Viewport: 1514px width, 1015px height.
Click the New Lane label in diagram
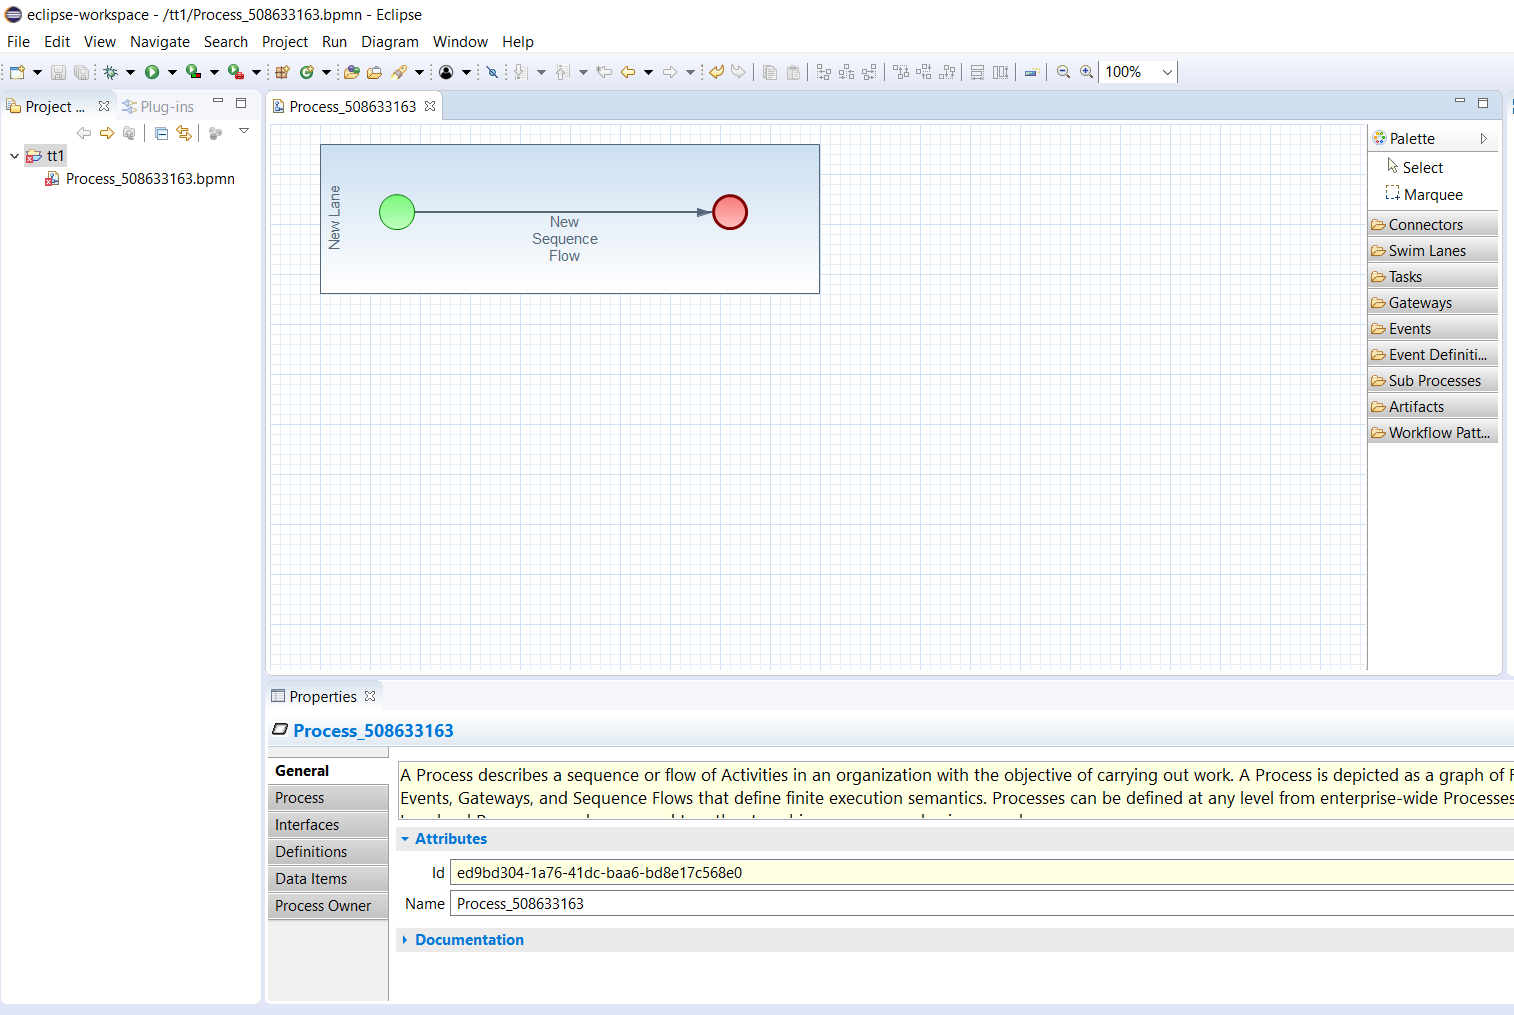(335, 217)
